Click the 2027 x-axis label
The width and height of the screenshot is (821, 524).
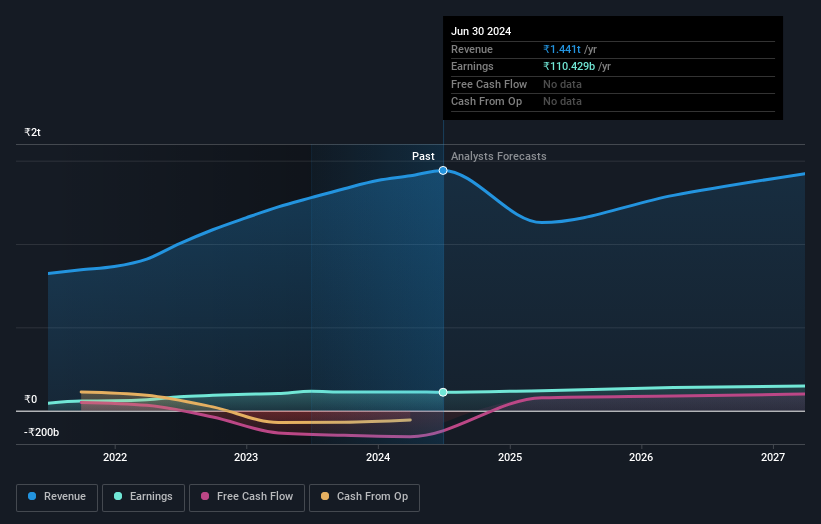click(773, 457)
